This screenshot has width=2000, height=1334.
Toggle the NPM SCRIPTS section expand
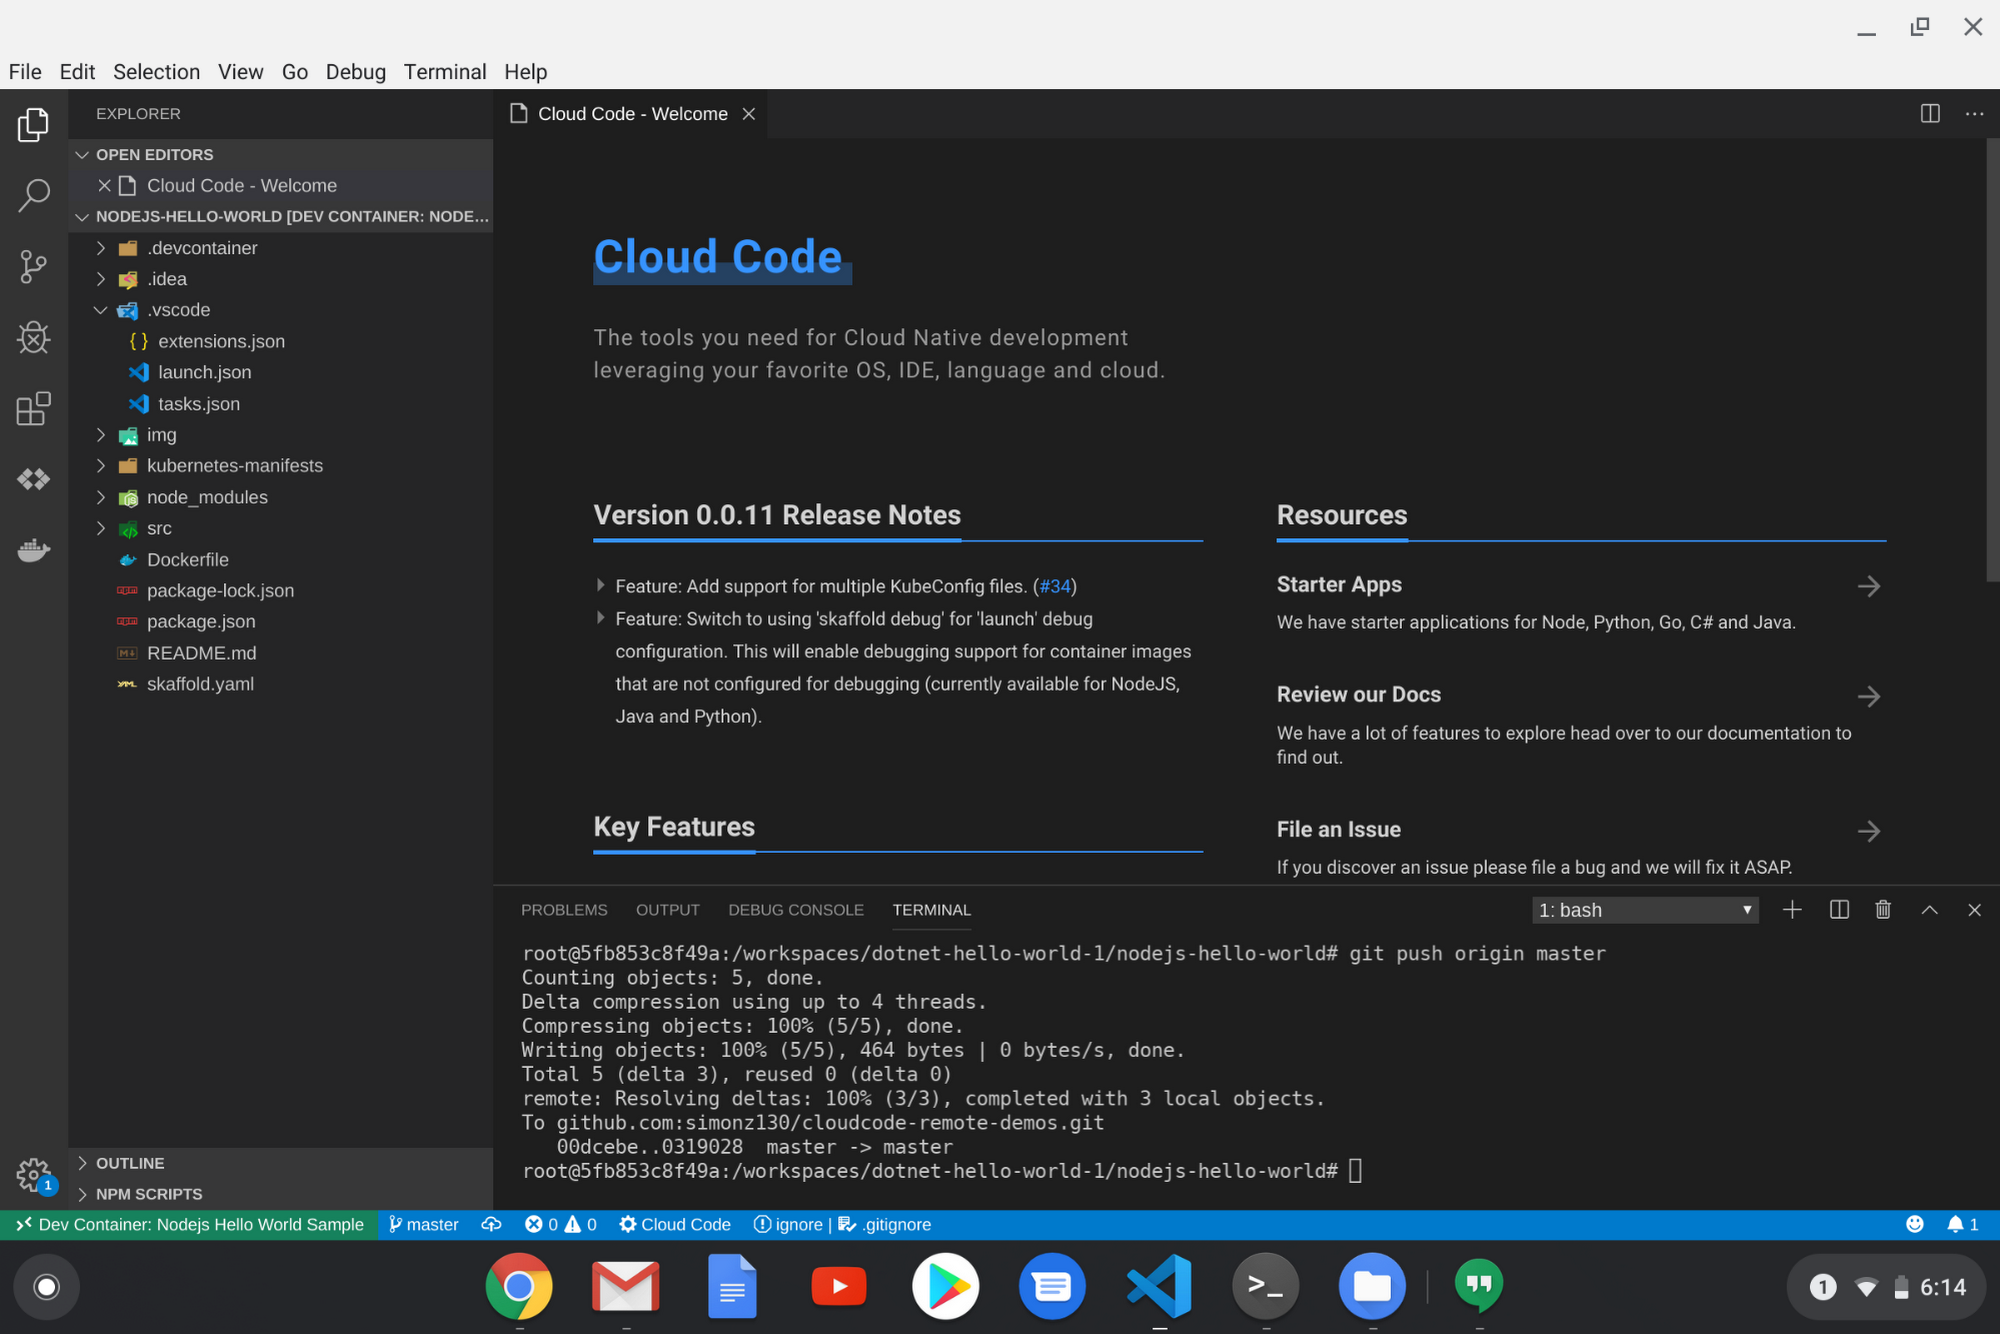(82, 1193)
